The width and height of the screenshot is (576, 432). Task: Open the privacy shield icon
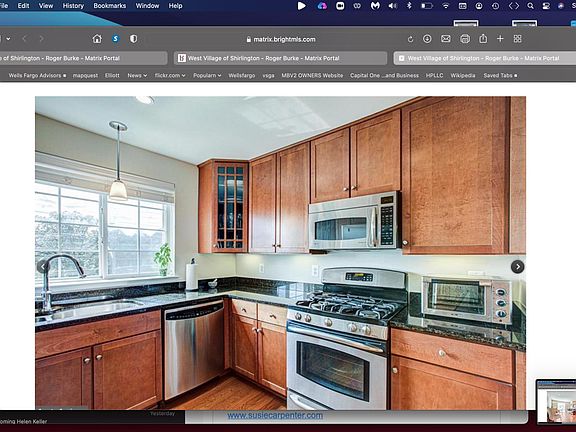coord(133,39)
